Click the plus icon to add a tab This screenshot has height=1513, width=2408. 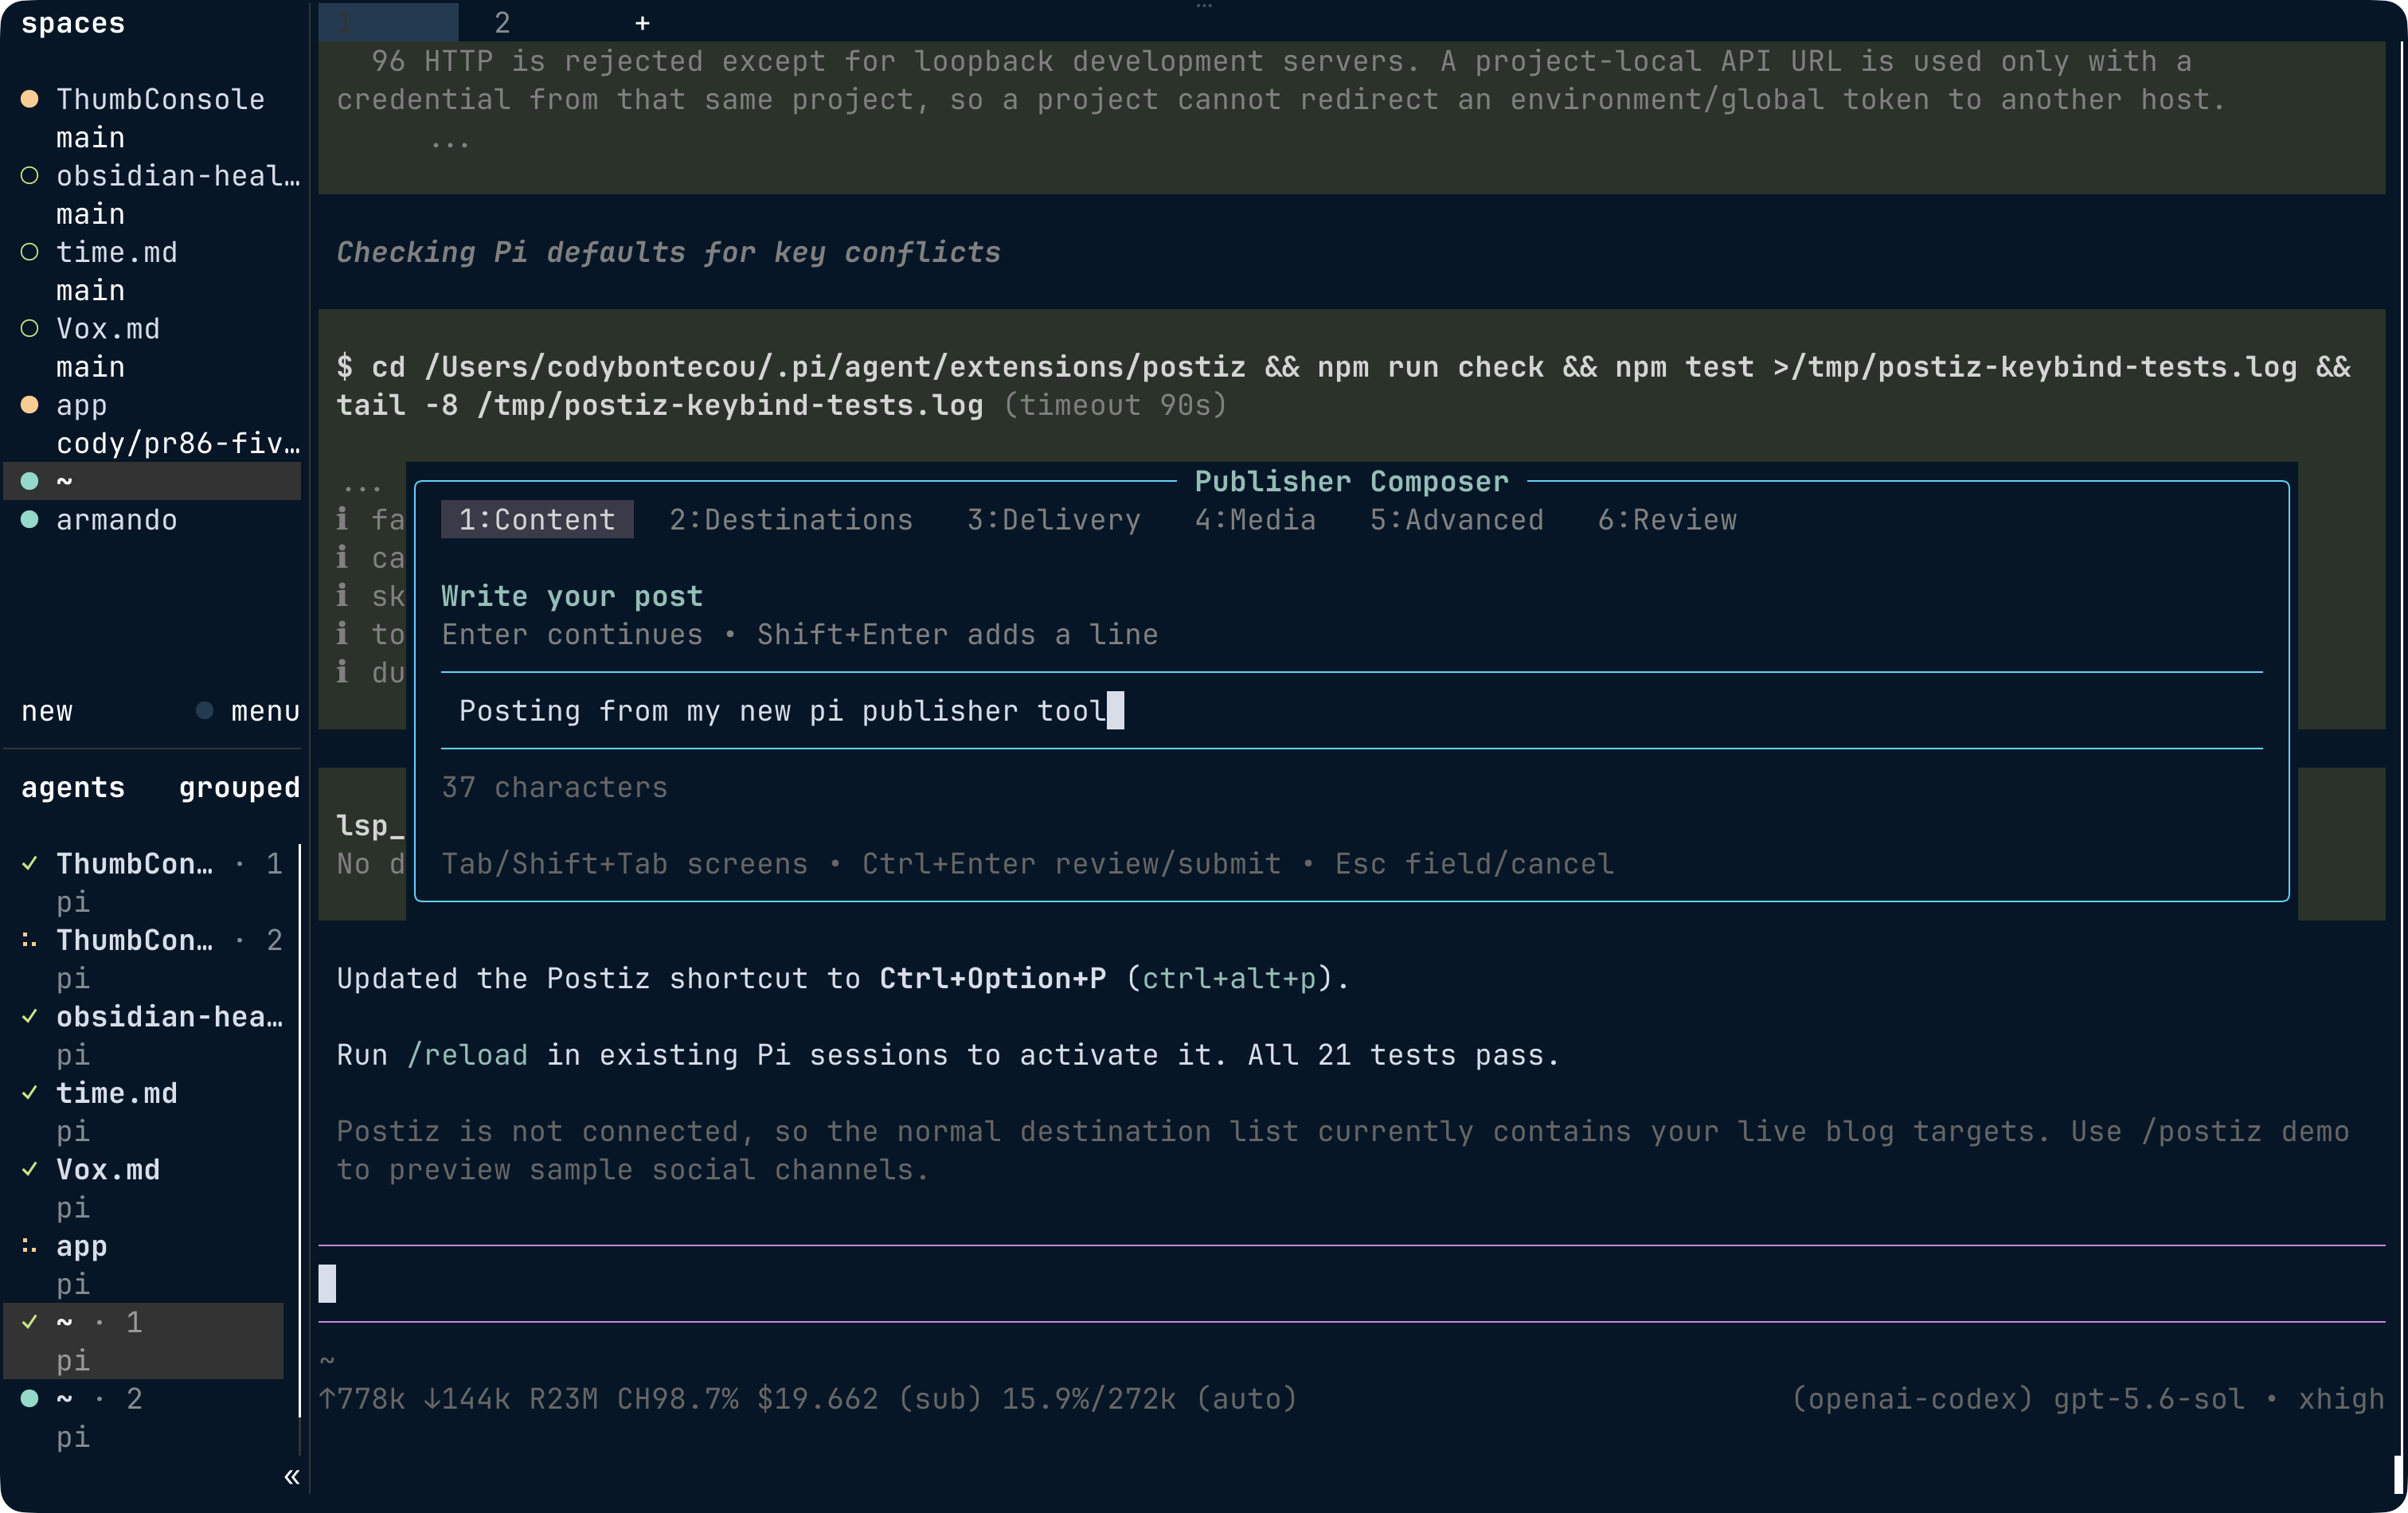(x=642, y=23)
